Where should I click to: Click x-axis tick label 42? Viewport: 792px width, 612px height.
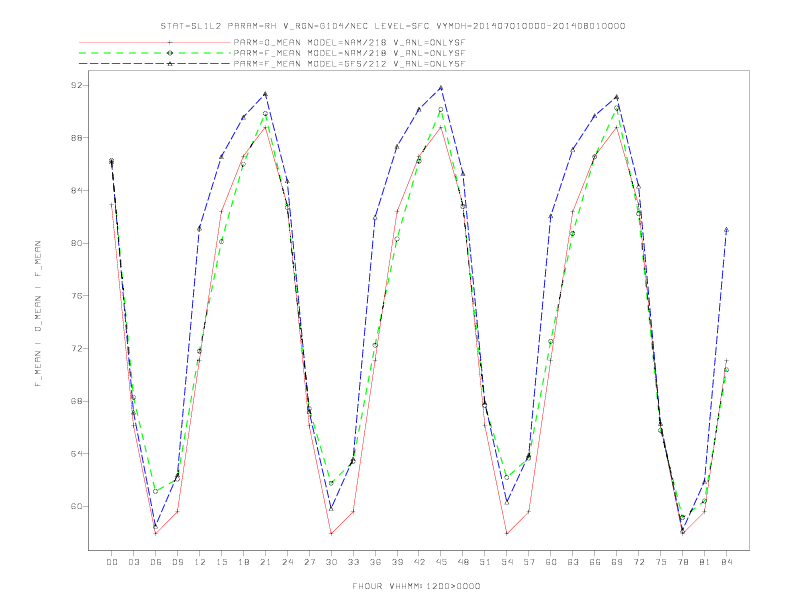pos(419,562)
